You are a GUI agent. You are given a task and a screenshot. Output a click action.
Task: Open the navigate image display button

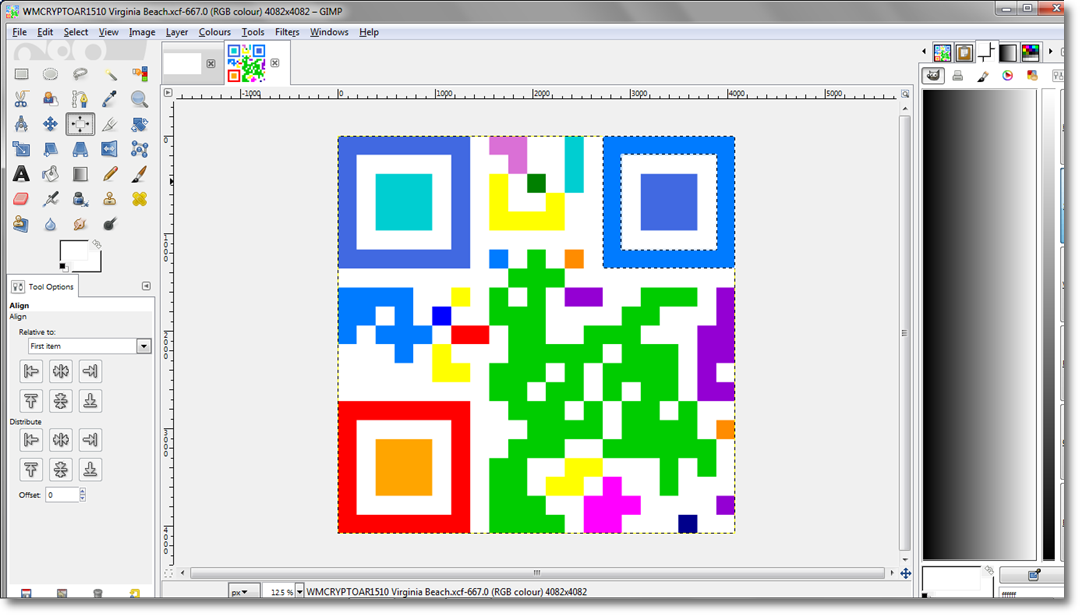[906, 573]
